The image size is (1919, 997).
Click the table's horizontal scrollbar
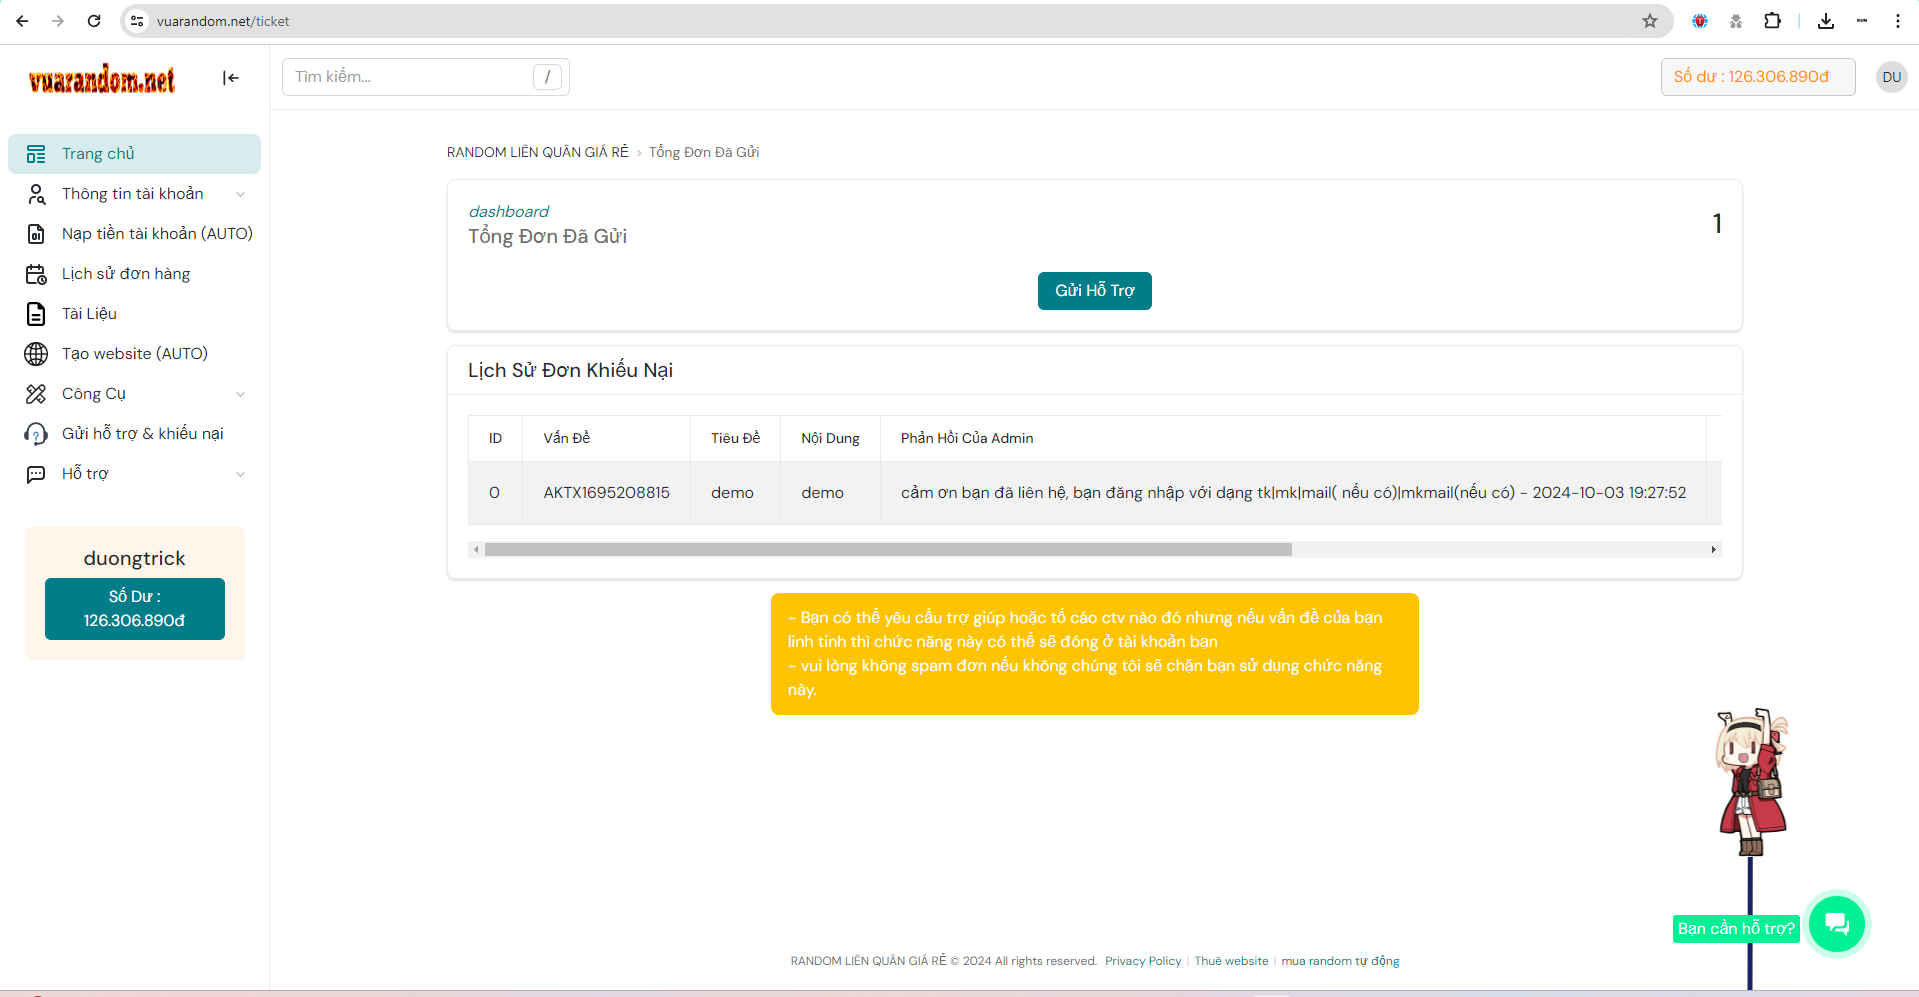tap(888, 549)
